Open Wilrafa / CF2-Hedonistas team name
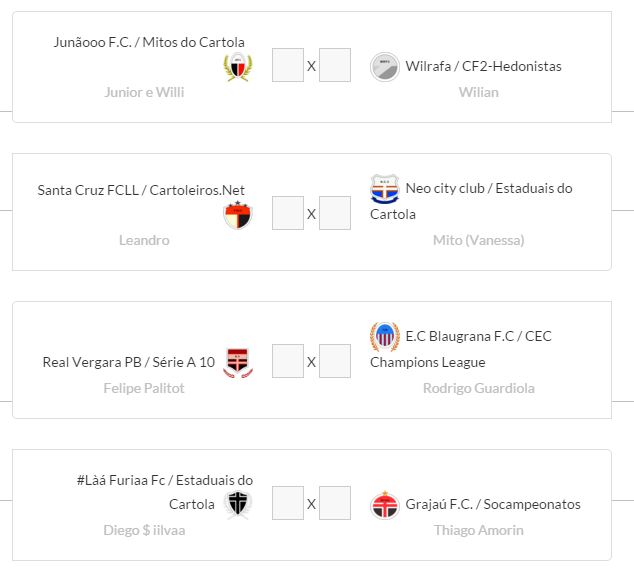 [483, 67]
